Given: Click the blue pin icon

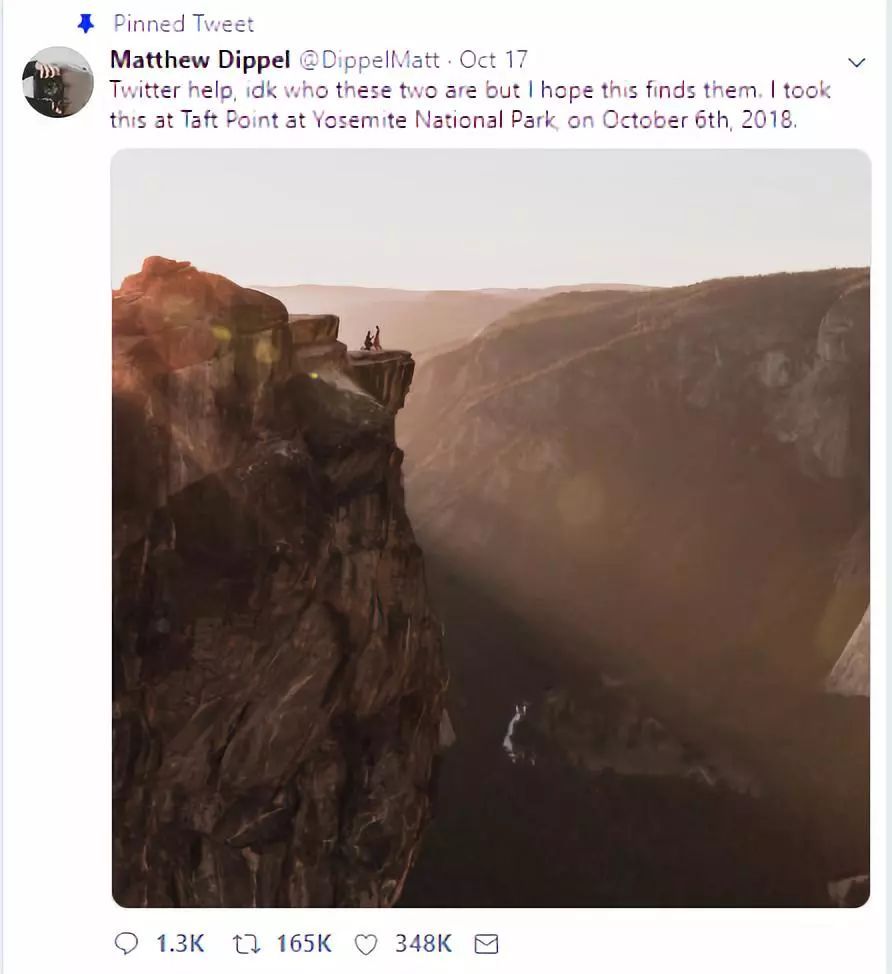Looking at the screenshot, I should click(87, 23).
